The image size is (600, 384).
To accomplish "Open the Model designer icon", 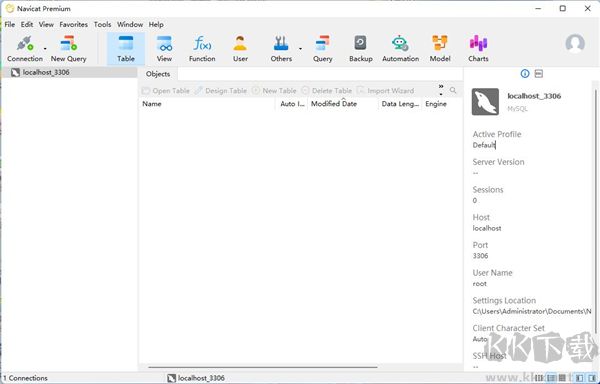I will (x=440, y=49).
